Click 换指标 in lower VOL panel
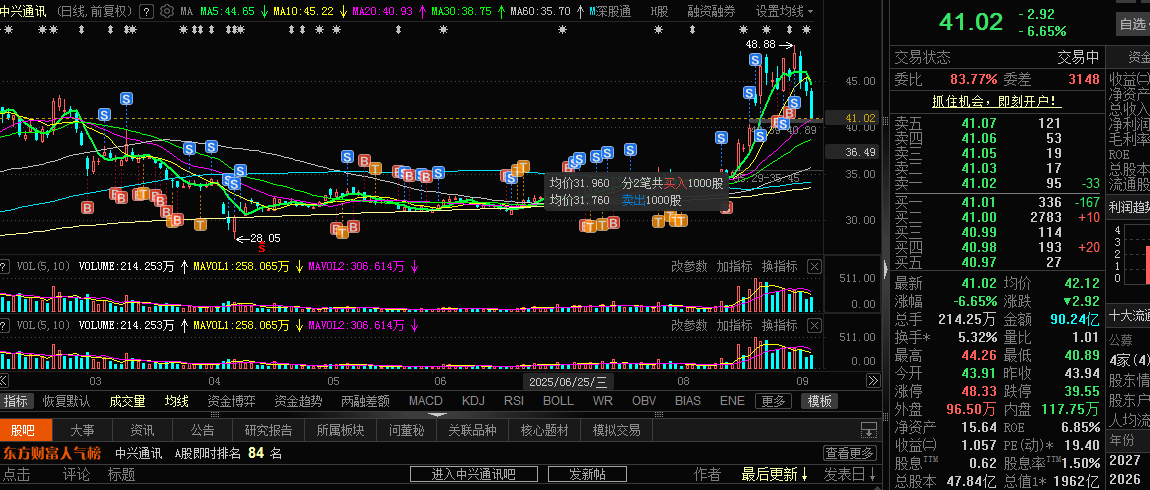The width and height of the screenshot is (1150, 490). [780, 324]
